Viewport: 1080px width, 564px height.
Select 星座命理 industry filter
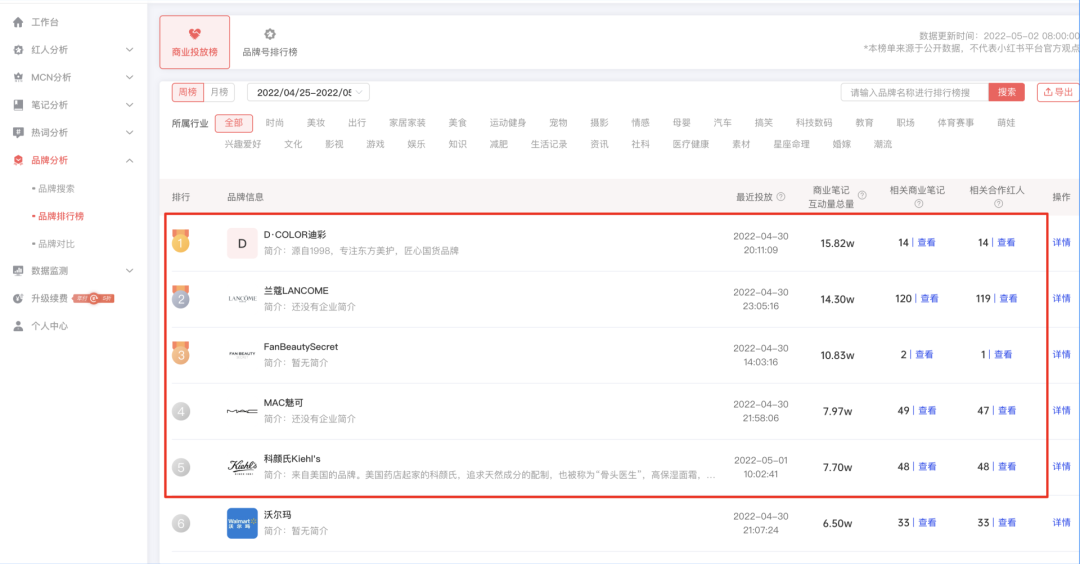point(791,144)
